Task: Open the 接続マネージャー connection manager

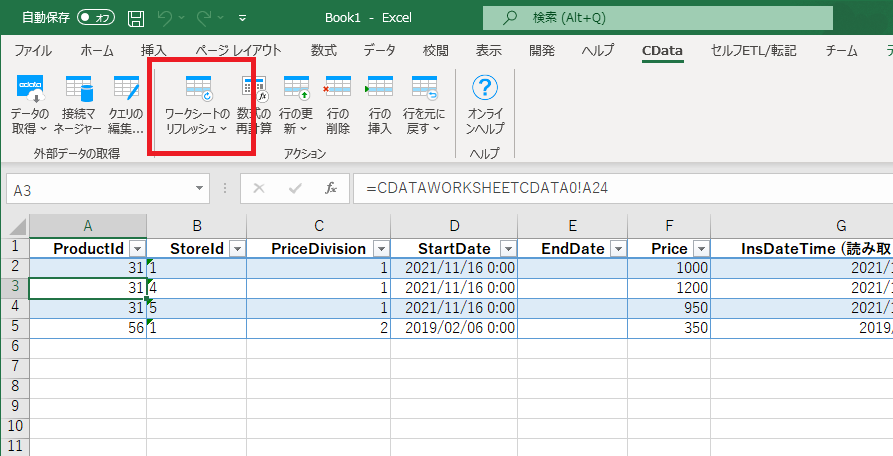Action: coord(78,91)
